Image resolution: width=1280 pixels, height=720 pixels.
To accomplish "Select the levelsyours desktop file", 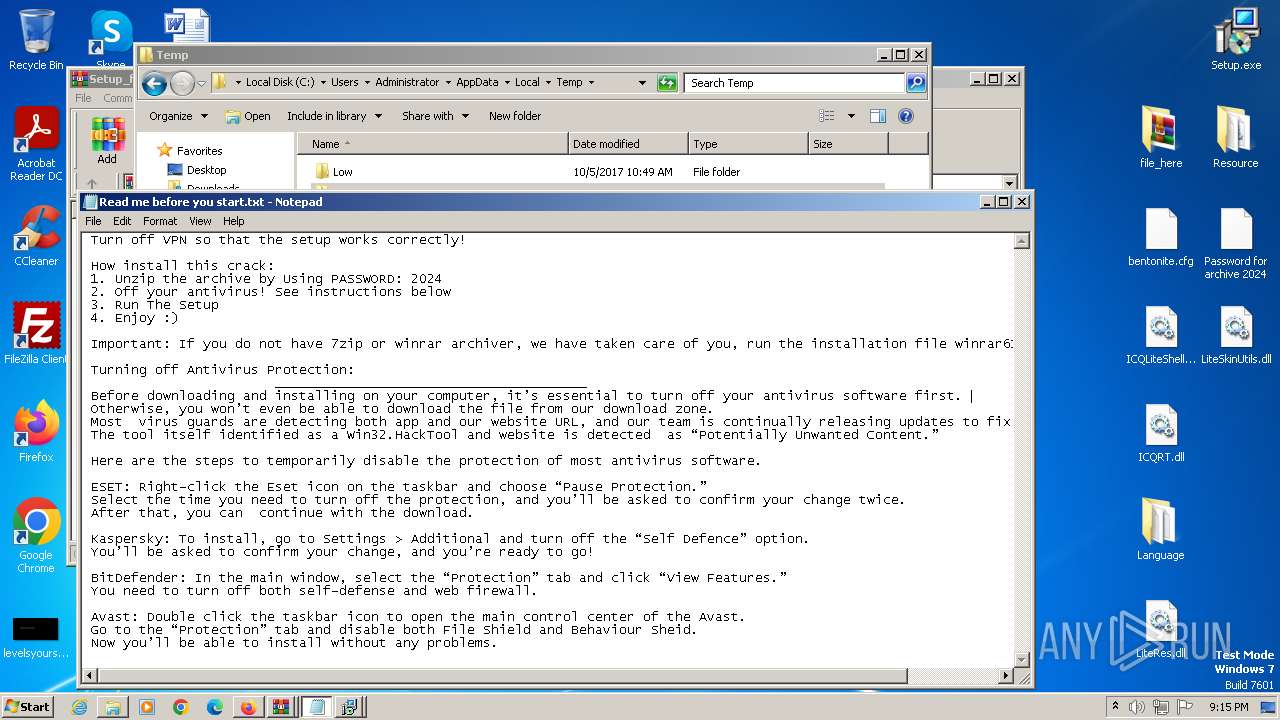I will (36, 636).
